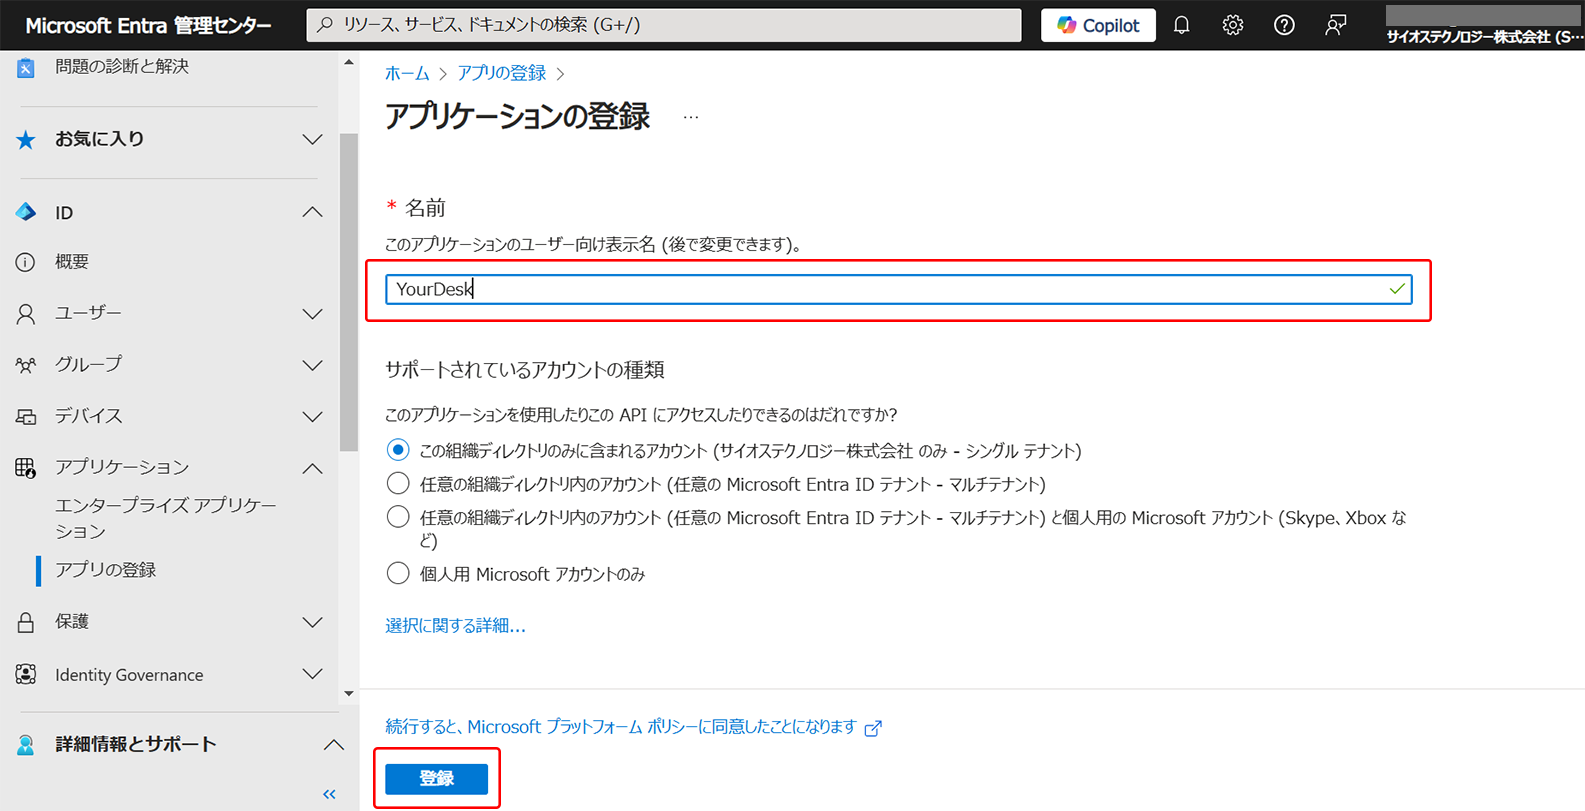
Task: Click Microsoft Entra 管理センター title
Action: tap(148, 25)
